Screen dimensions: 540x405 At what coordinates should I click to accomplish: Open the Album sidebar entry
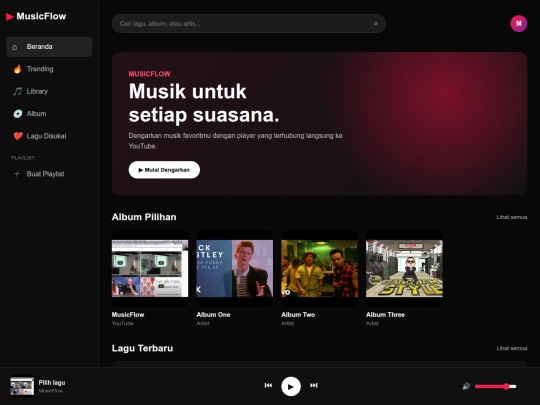click(x=49, y=114)
